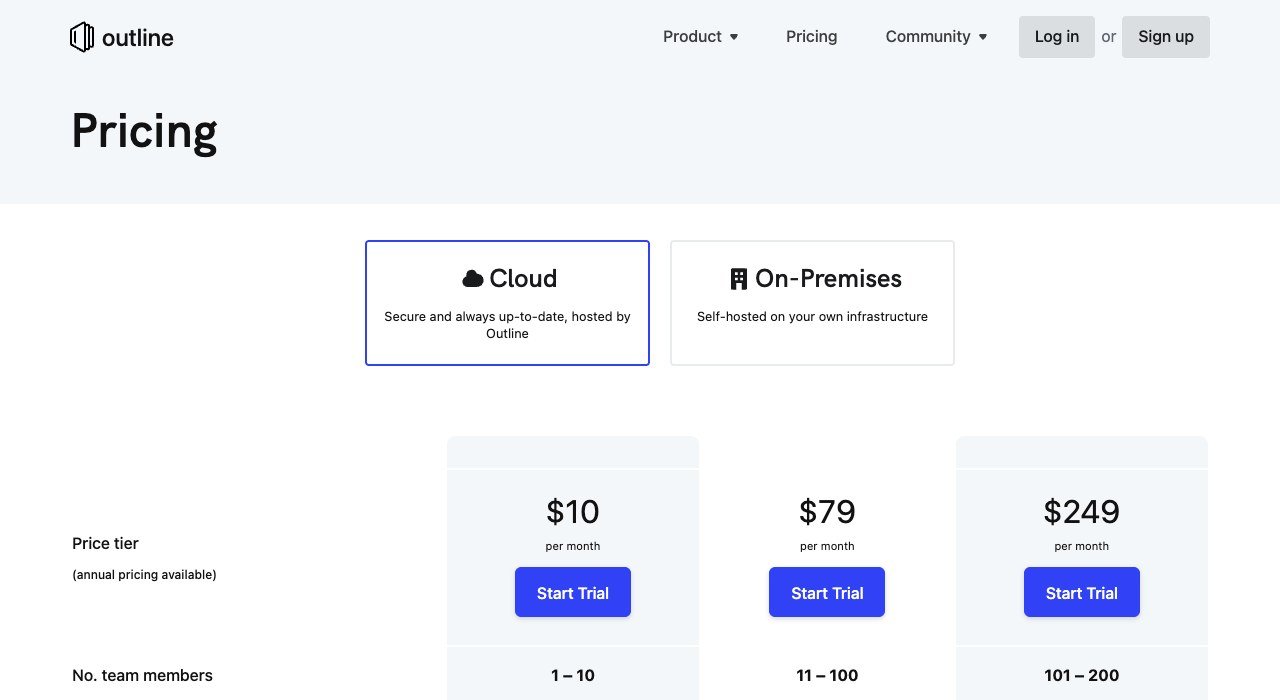Open the Product menu

coord(700,36)
